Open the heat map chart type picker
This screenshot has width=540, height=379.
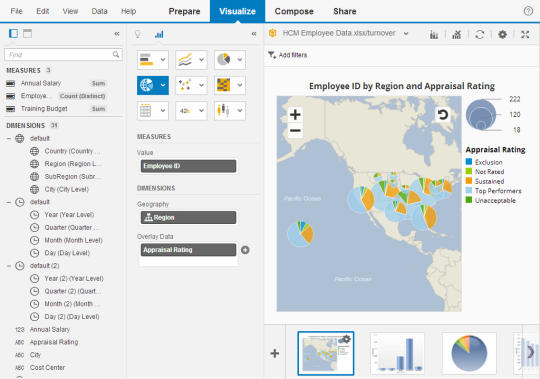[x=230, y=85]
